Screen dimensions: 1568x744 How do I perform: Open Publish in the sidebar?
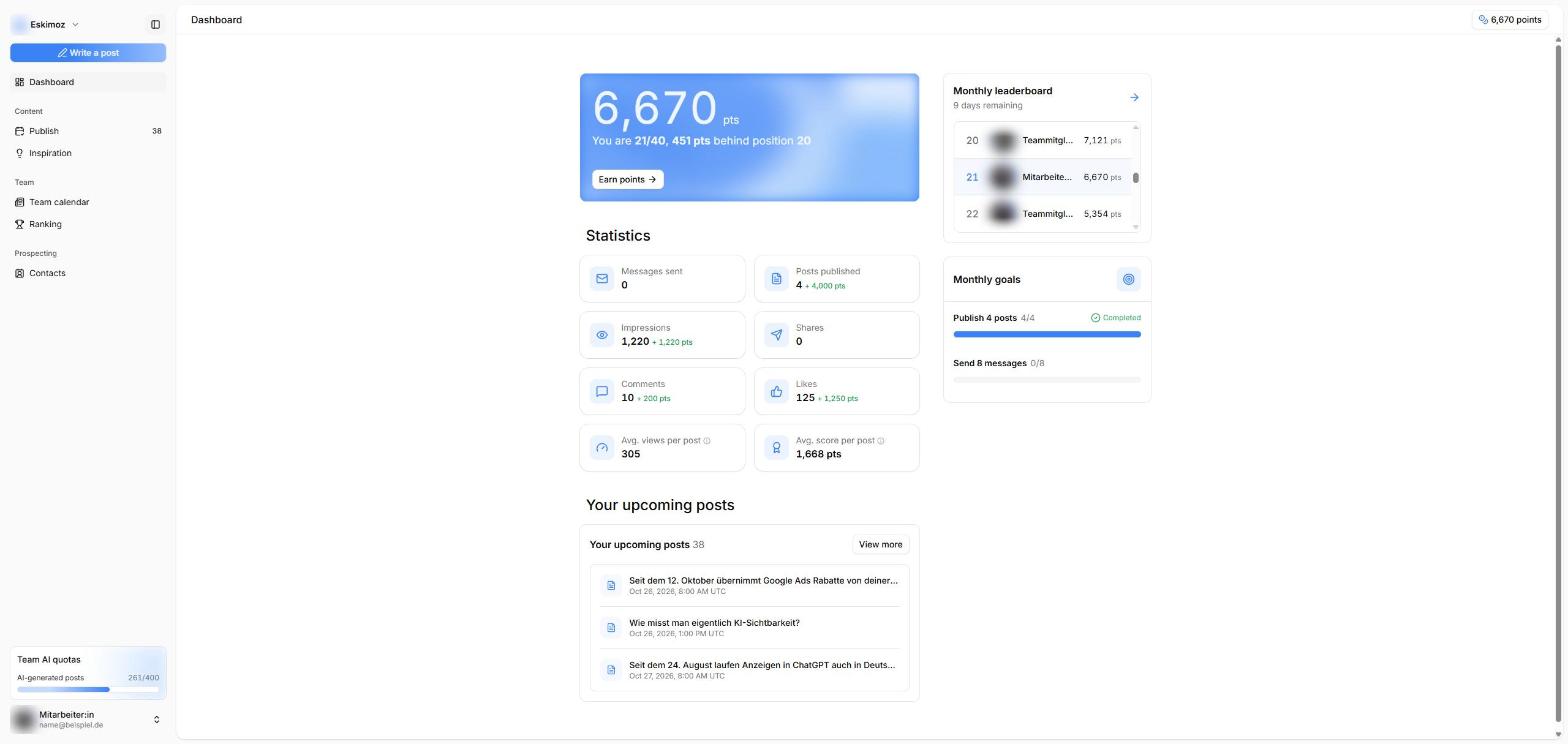pyautogui.click(x=88, y=131)
